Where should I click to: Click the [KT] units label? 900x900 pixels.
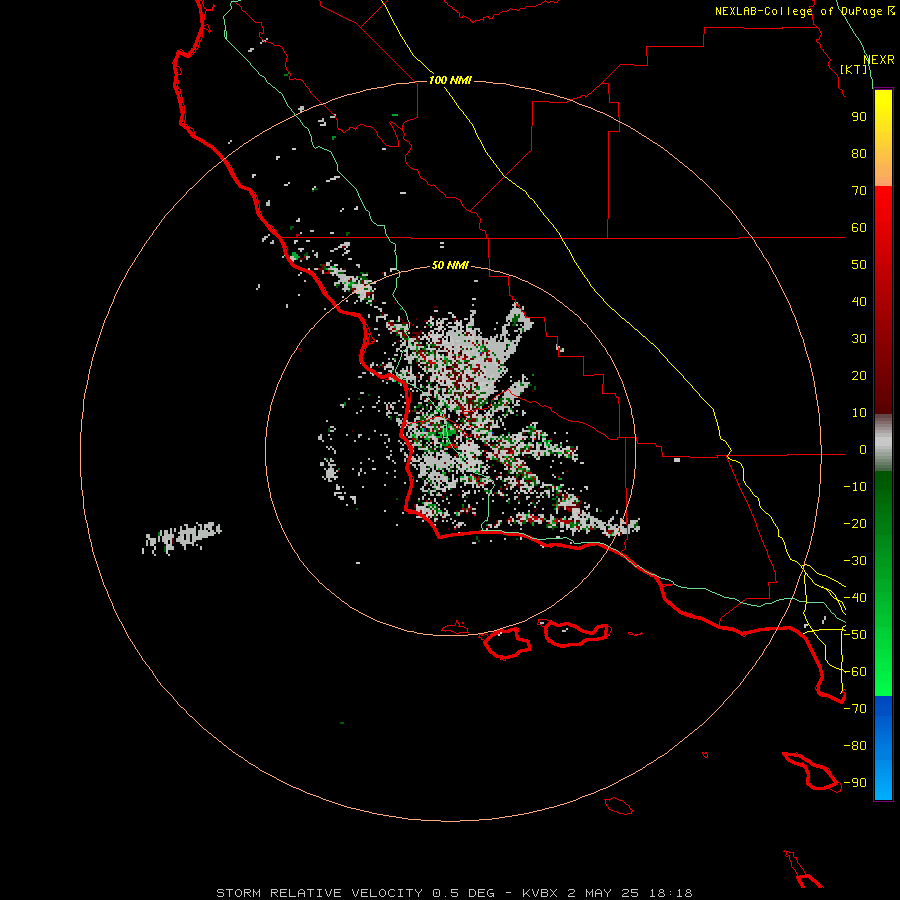tap(854, 69)
